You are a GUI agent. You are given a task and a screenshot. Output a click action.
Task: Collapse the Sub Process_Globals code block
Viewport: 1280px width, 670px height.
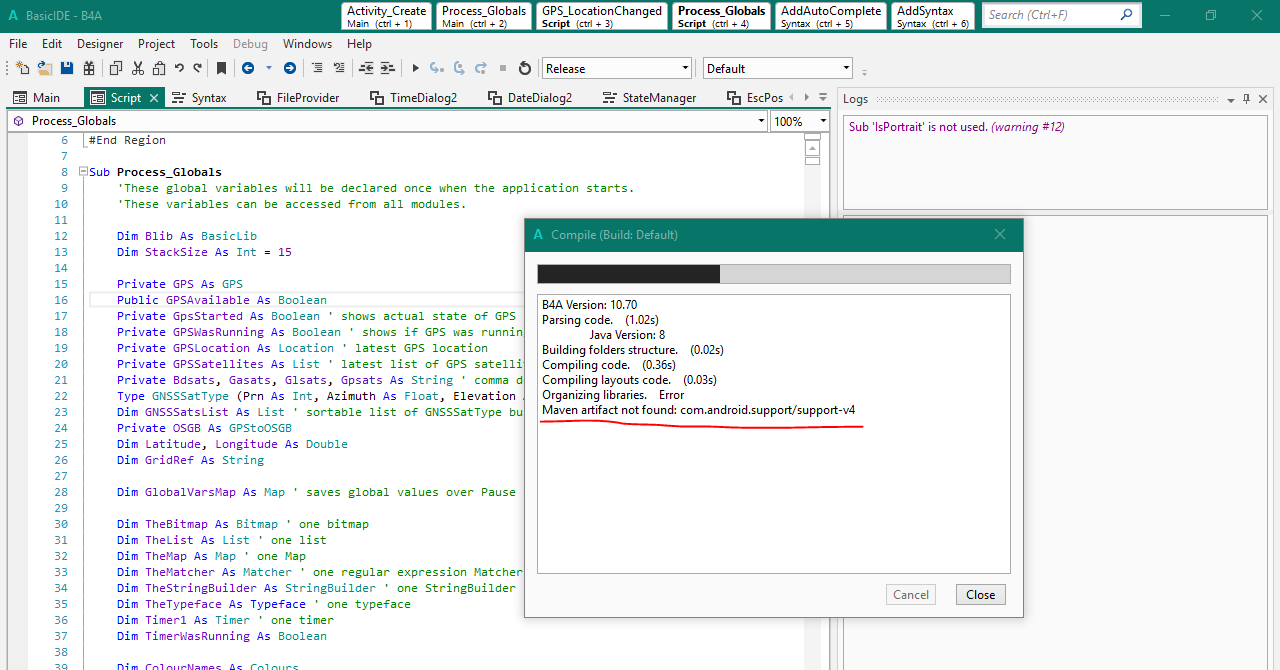(x=82, y=172)
